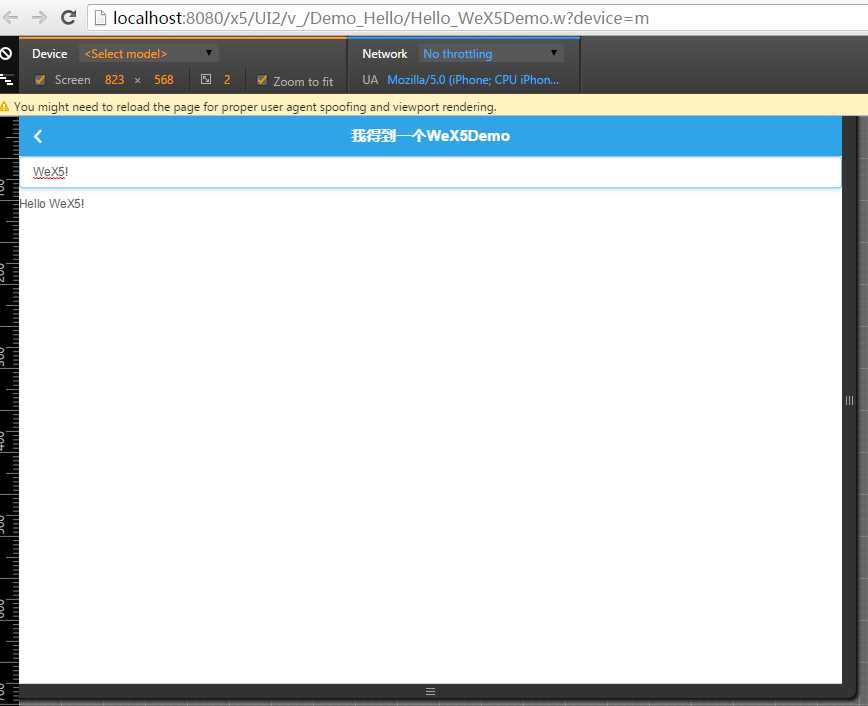Click the media queries bars icon
This screenshot has height=706, width=868.
[7, 80]
